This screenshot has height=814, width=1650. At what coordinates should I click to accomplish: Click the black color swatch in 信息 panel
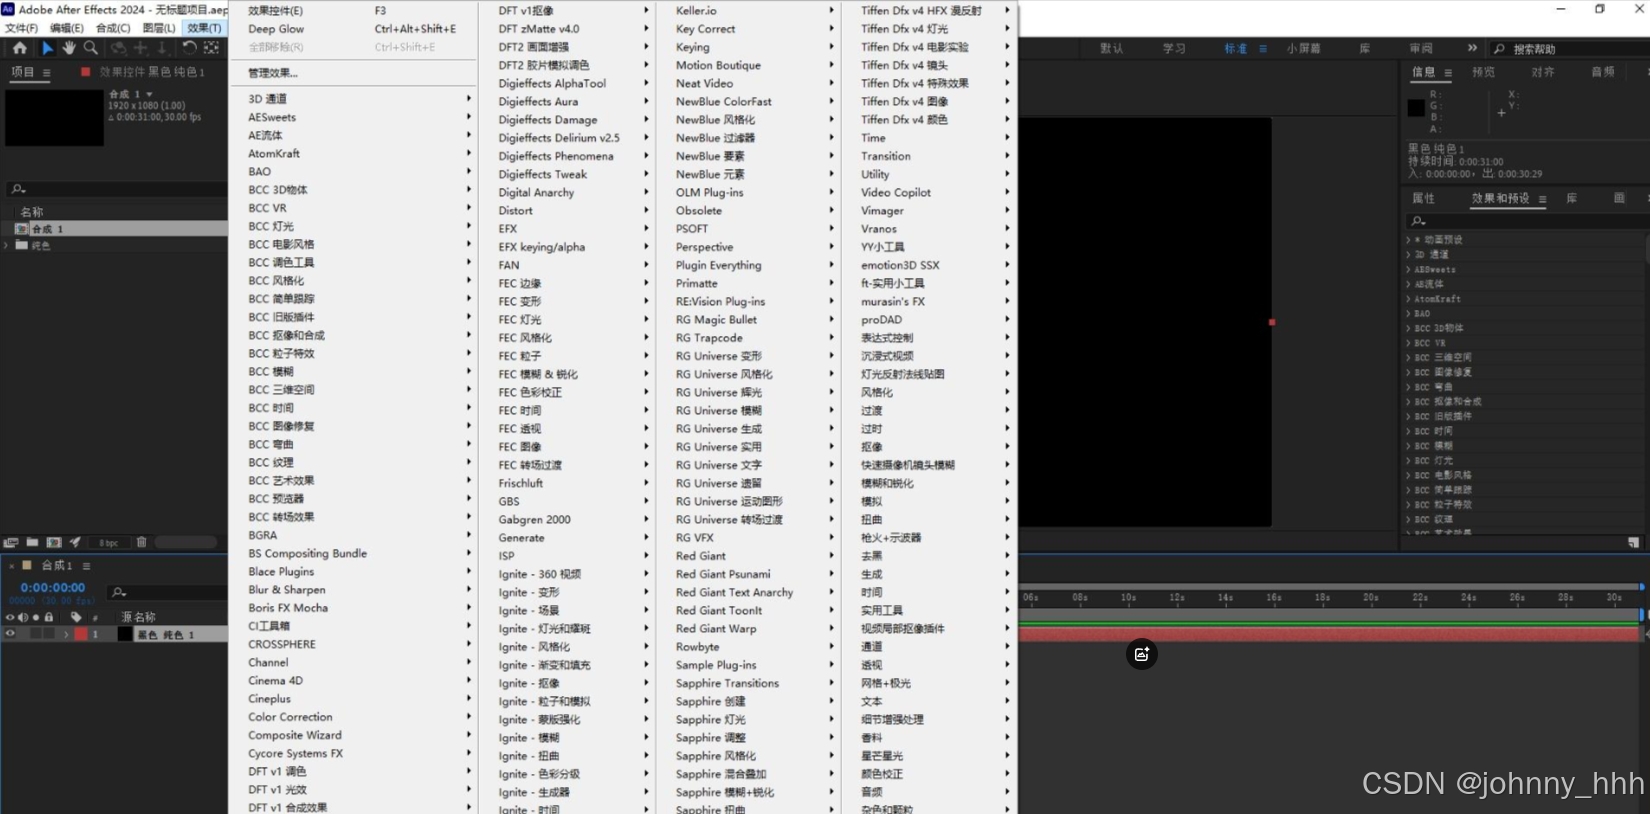click(1416, 108)
